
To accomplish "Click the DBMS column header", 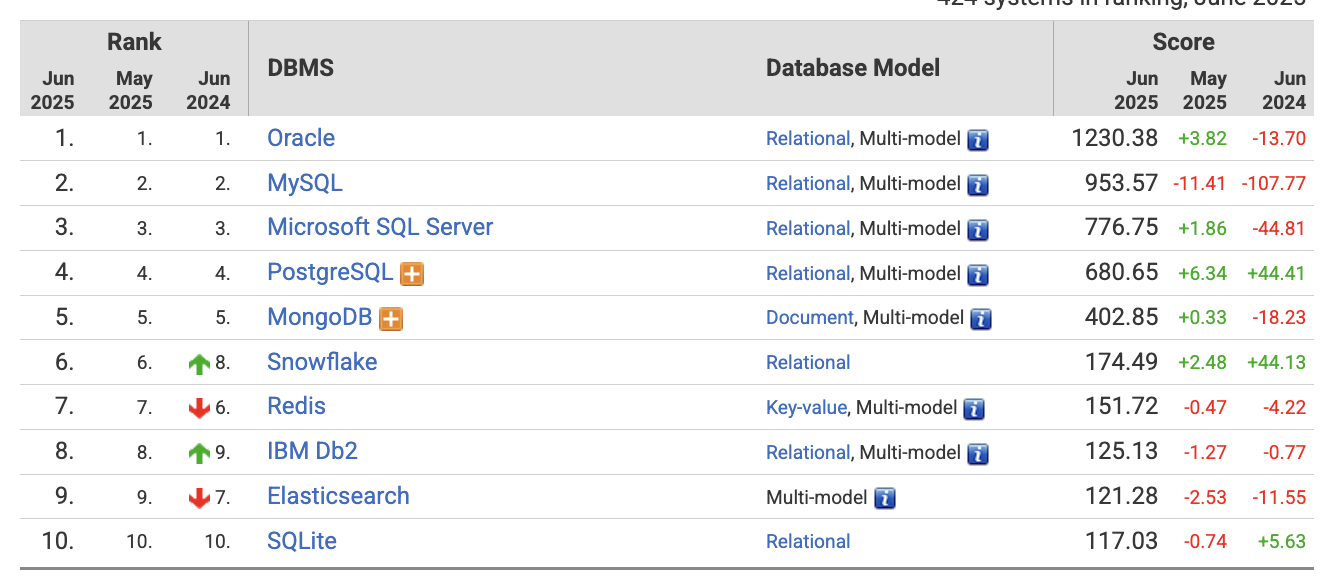I will click(x=301, y=68).
